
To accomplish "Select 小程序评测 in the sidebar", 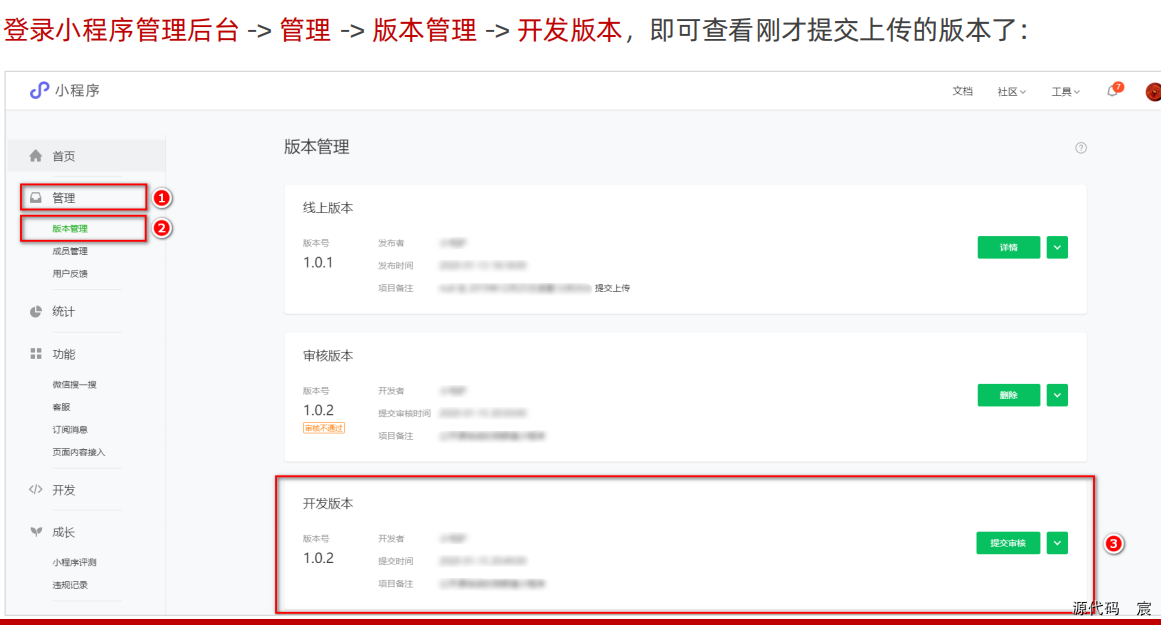I will coord(74,562).
